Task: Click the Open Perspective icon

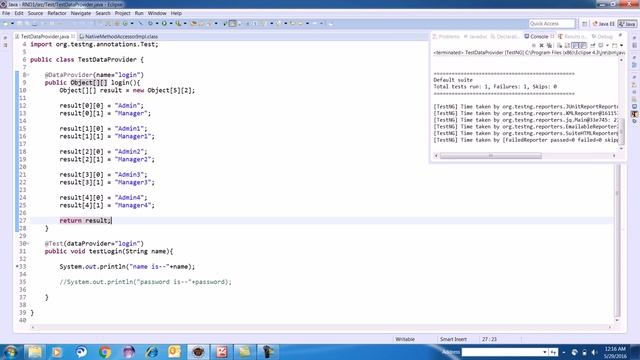Action: coord(584,24)
